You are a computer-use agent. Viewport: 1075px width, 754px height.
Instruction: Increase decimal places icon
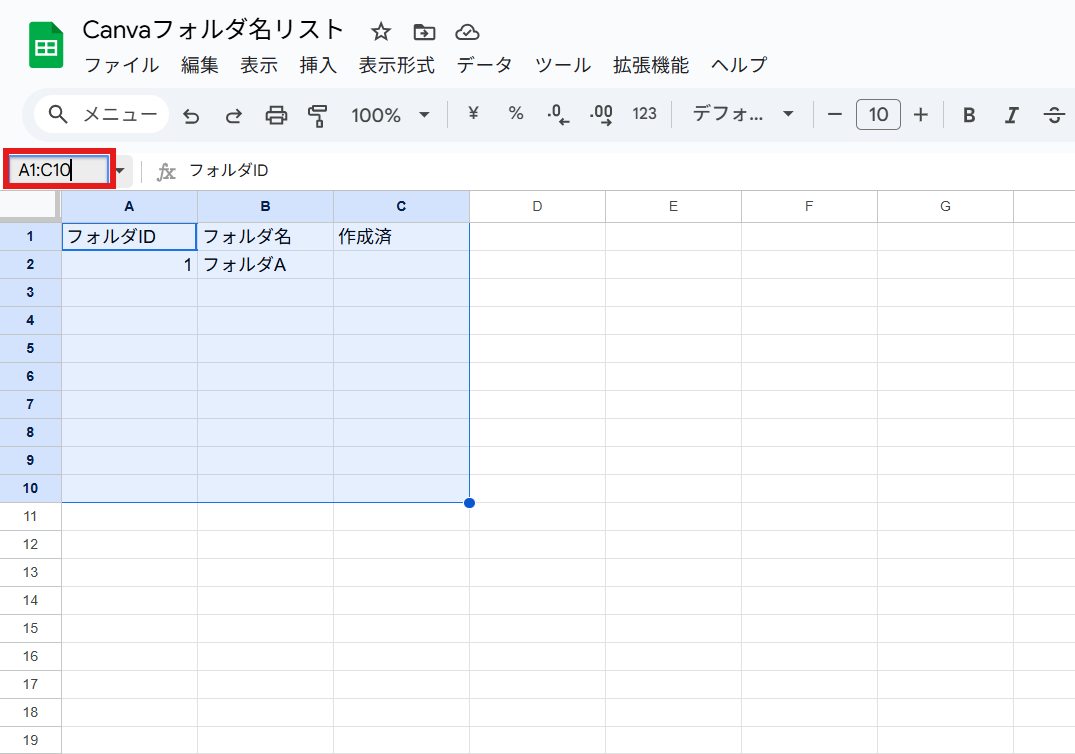coord(601,114)
